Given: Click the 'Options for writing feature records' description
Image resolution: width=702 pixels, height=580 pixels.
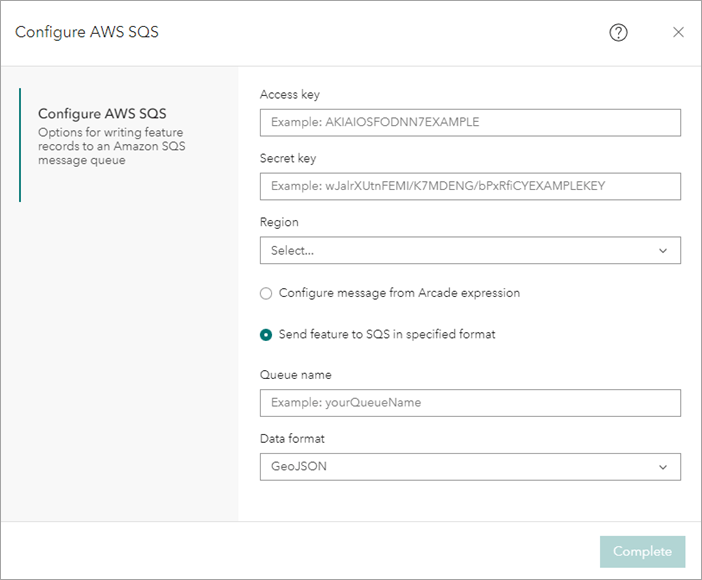Looking at the screenshot, I should point(111,146).
